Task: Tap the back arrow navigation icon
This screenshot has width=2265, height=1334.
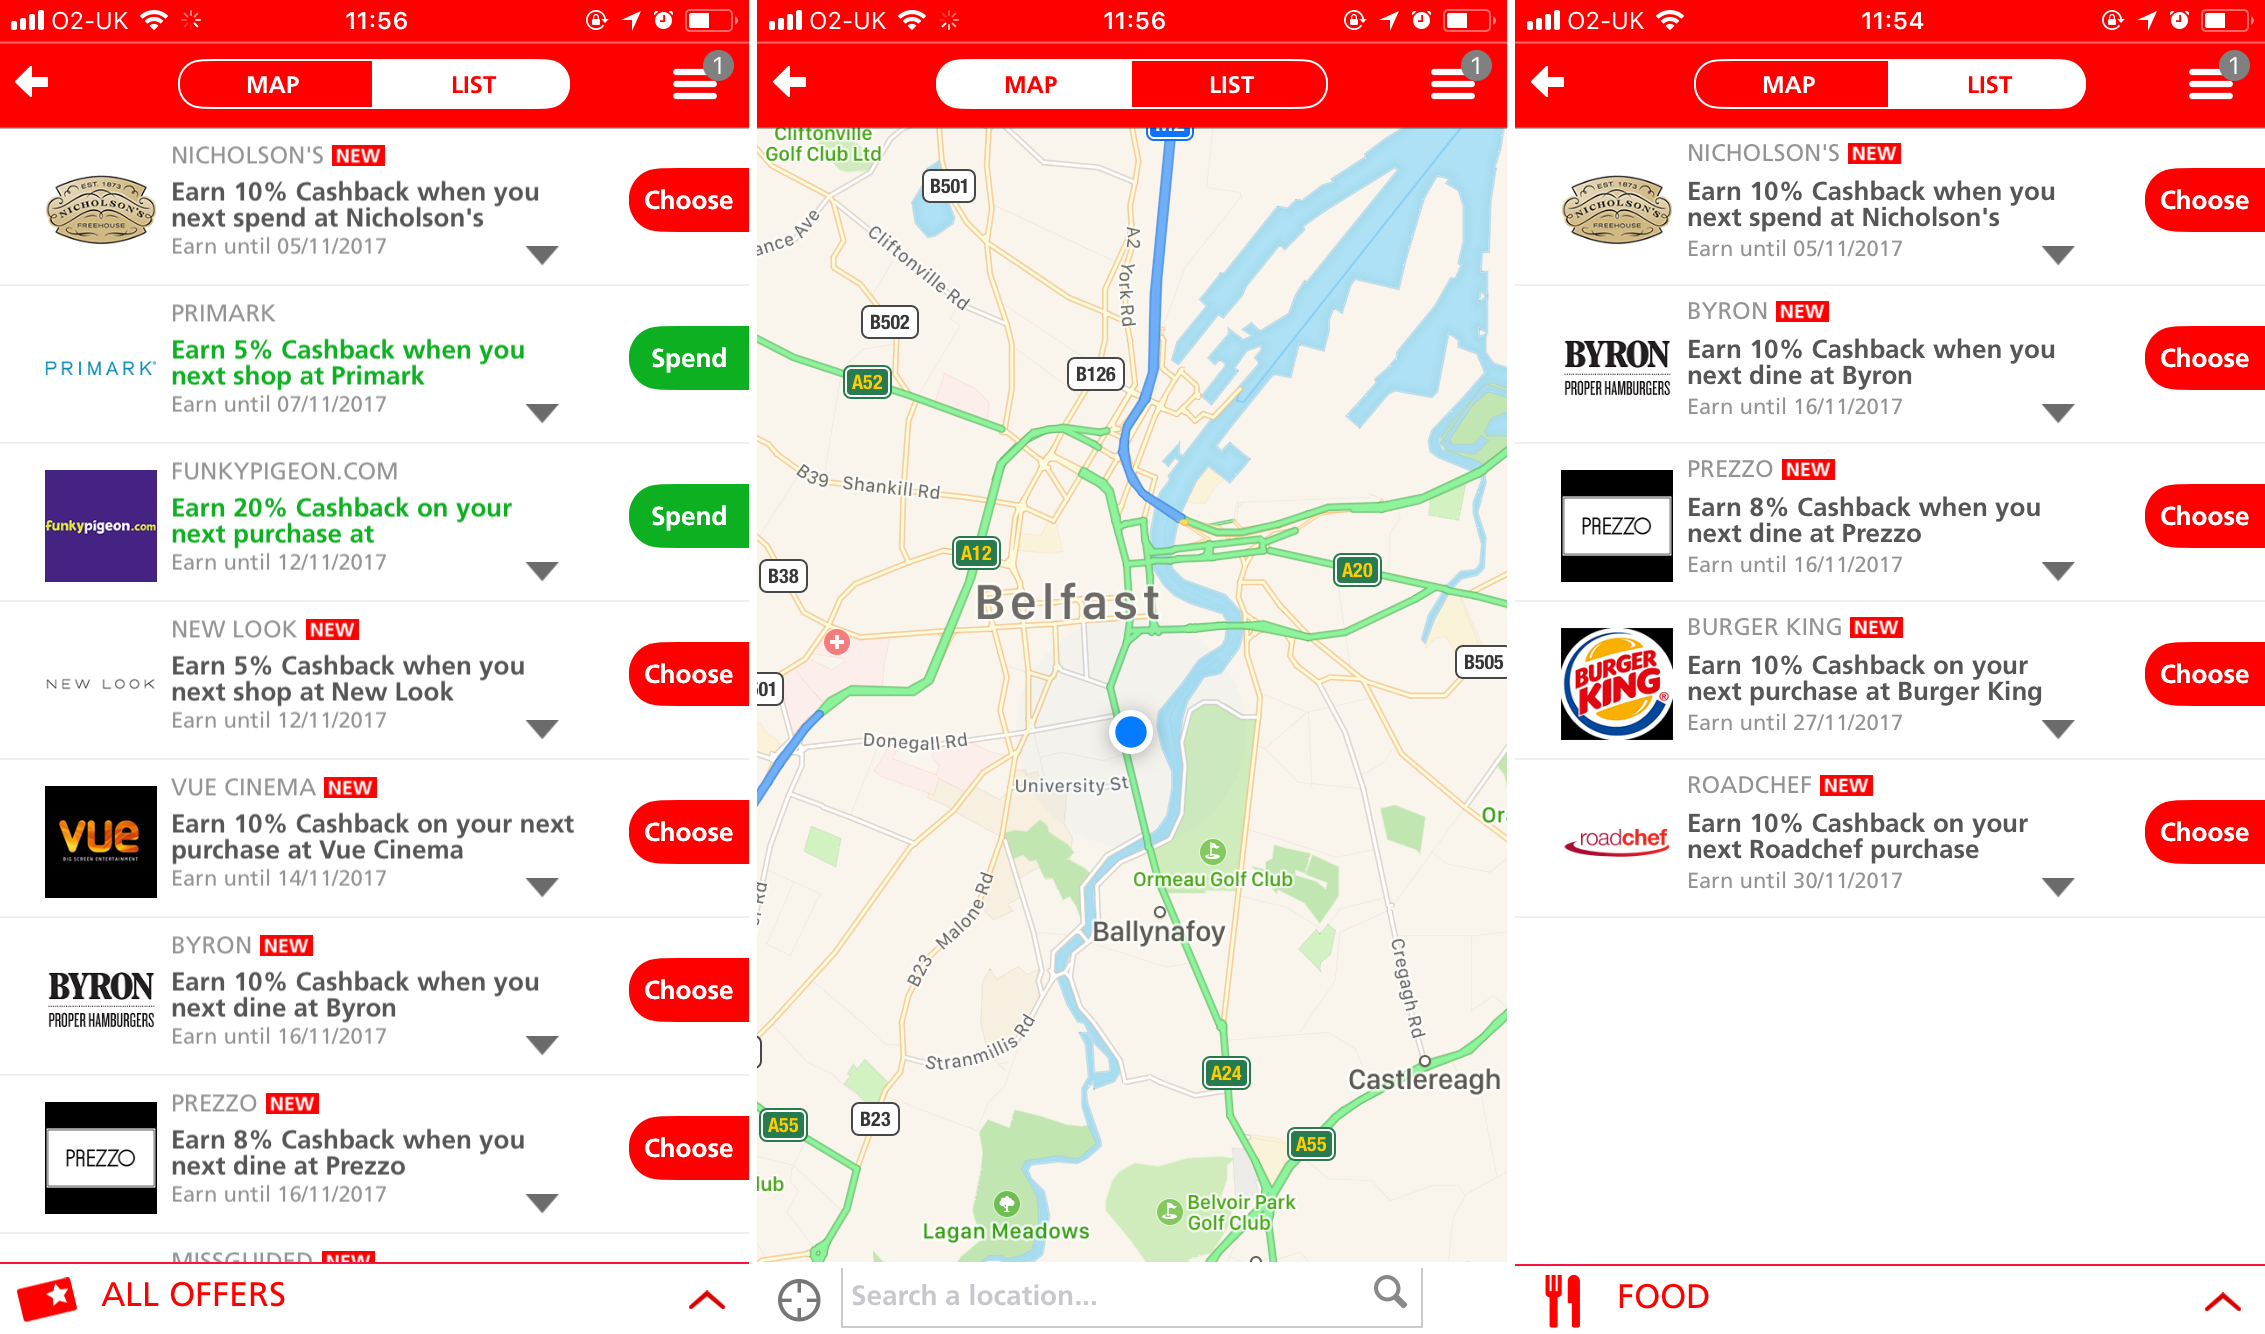Action: point(35,83)
